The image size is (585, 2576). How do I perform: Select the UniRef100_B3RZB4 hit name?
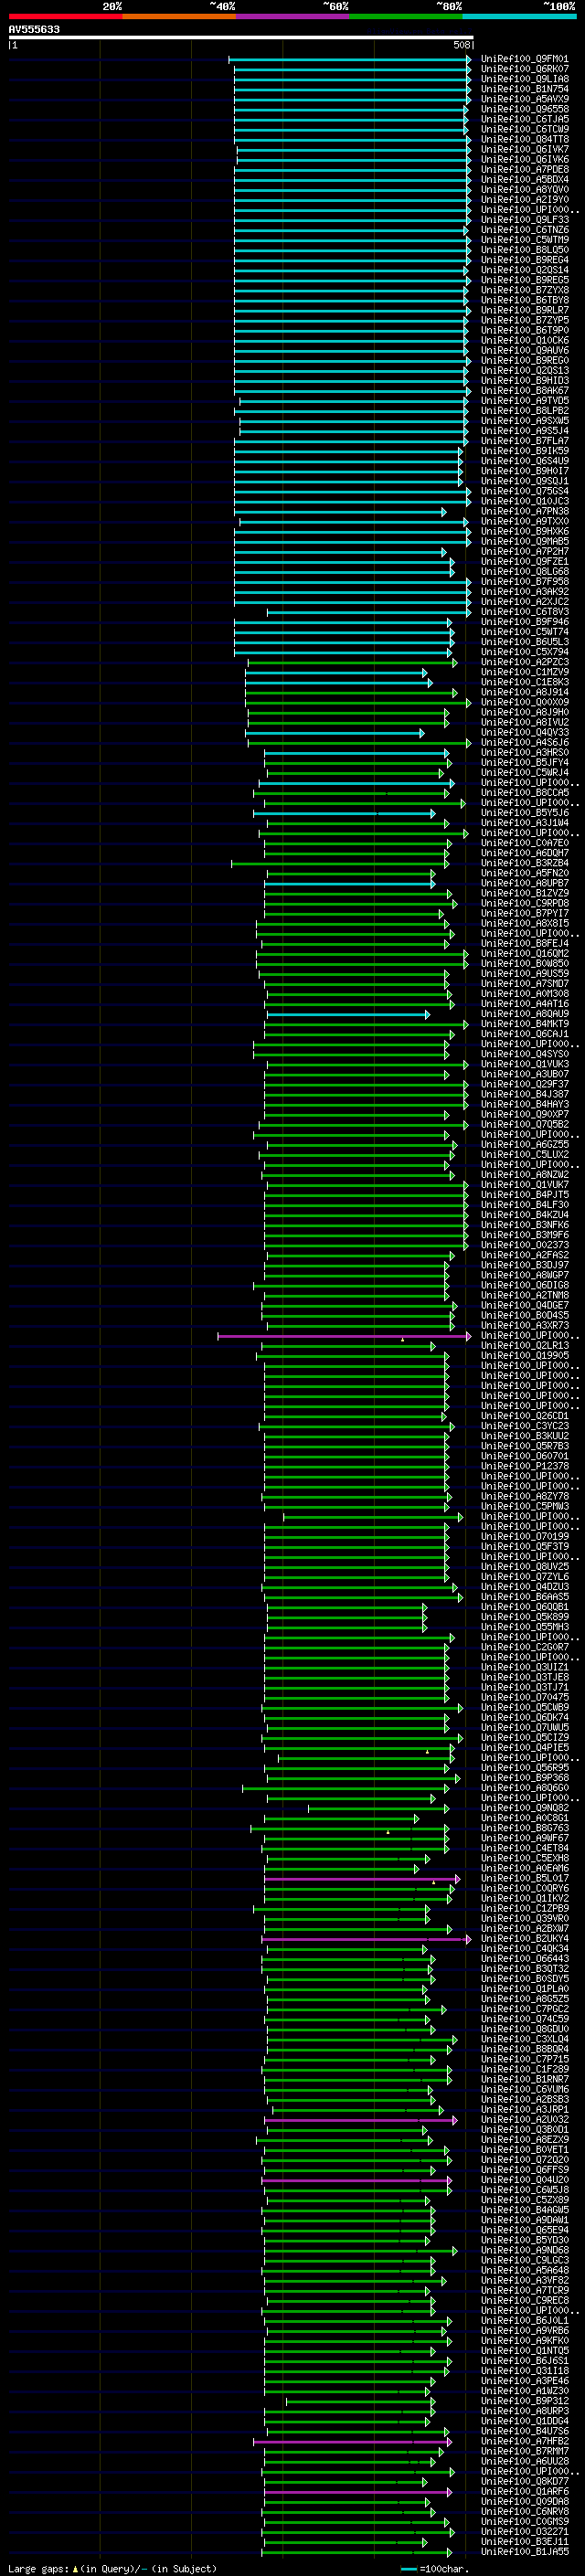click(524, 863)
